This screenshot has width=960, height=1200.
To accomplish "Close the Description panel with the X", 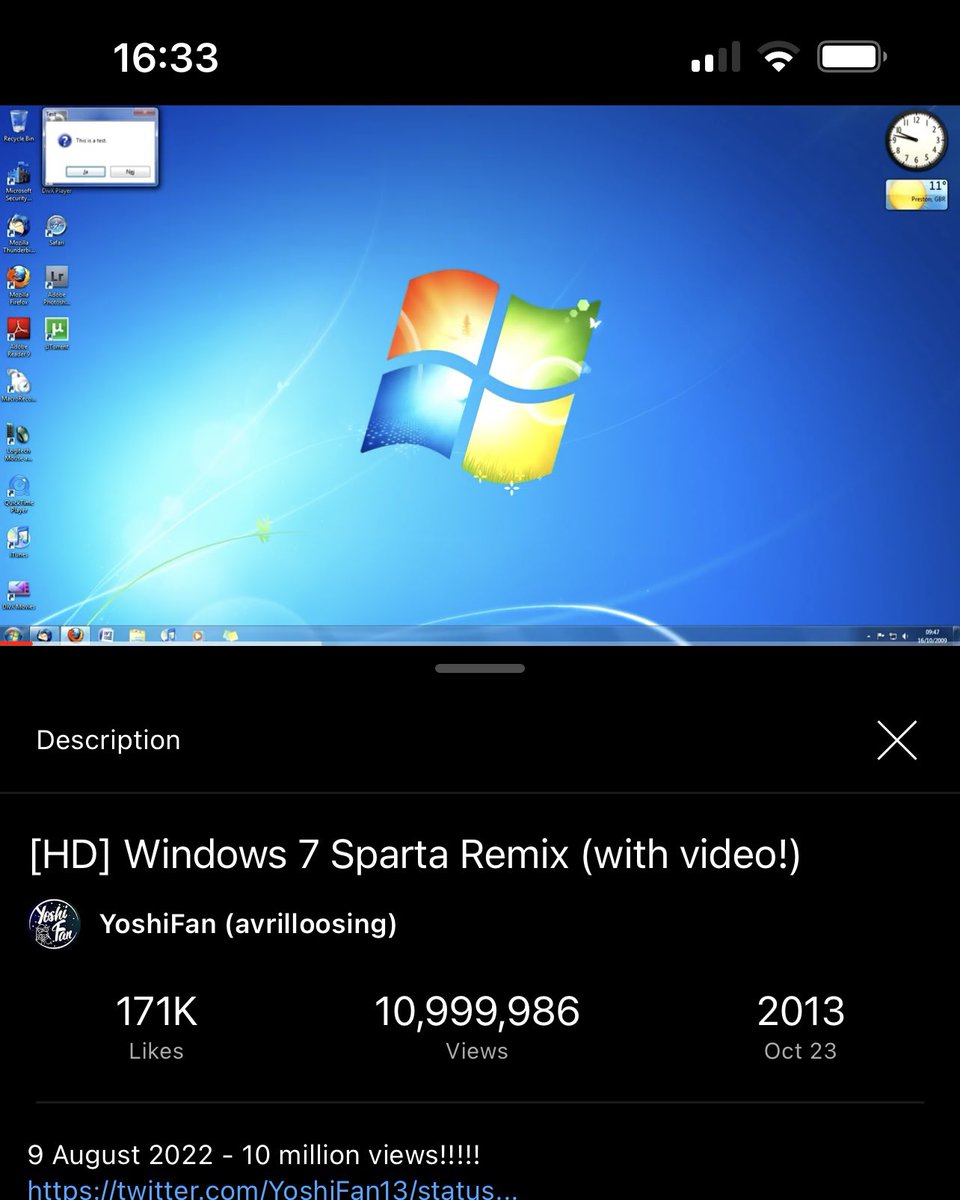I will pyautogui.click(x=896, y=741).
